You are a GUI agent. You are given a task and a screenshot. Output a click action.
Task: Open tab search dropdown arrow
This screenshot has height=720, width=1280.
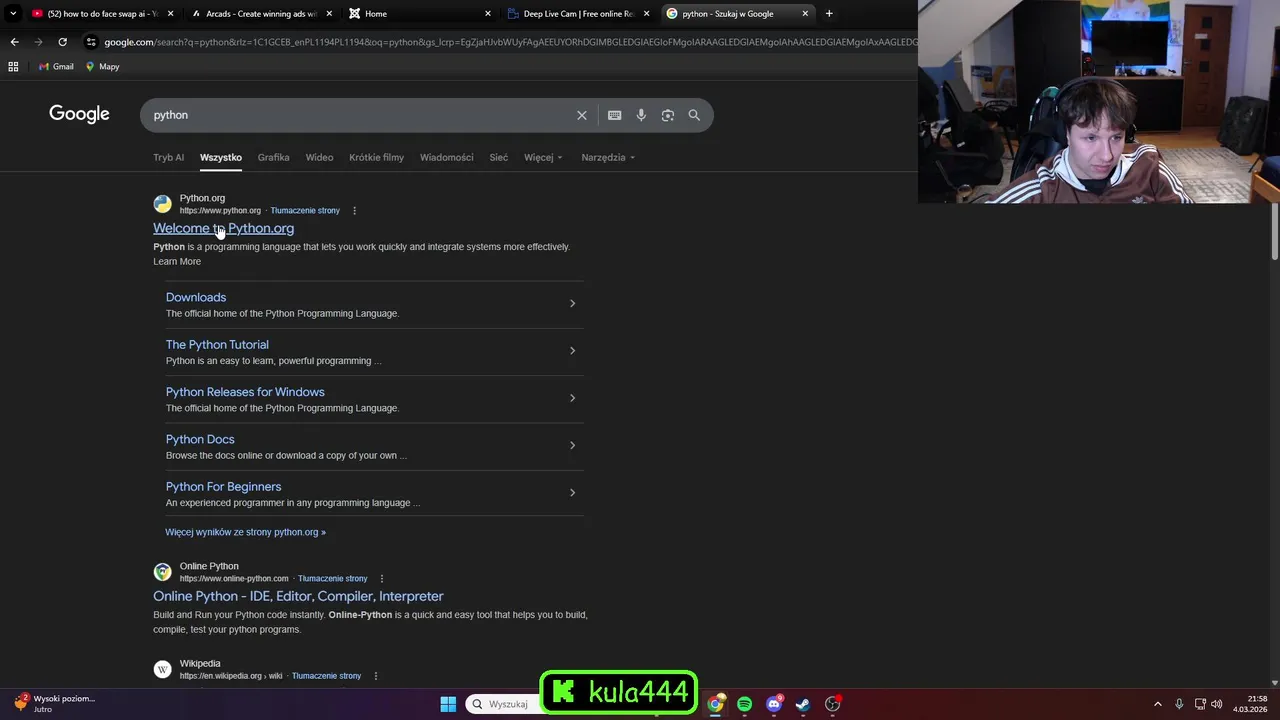click(13, 14)
